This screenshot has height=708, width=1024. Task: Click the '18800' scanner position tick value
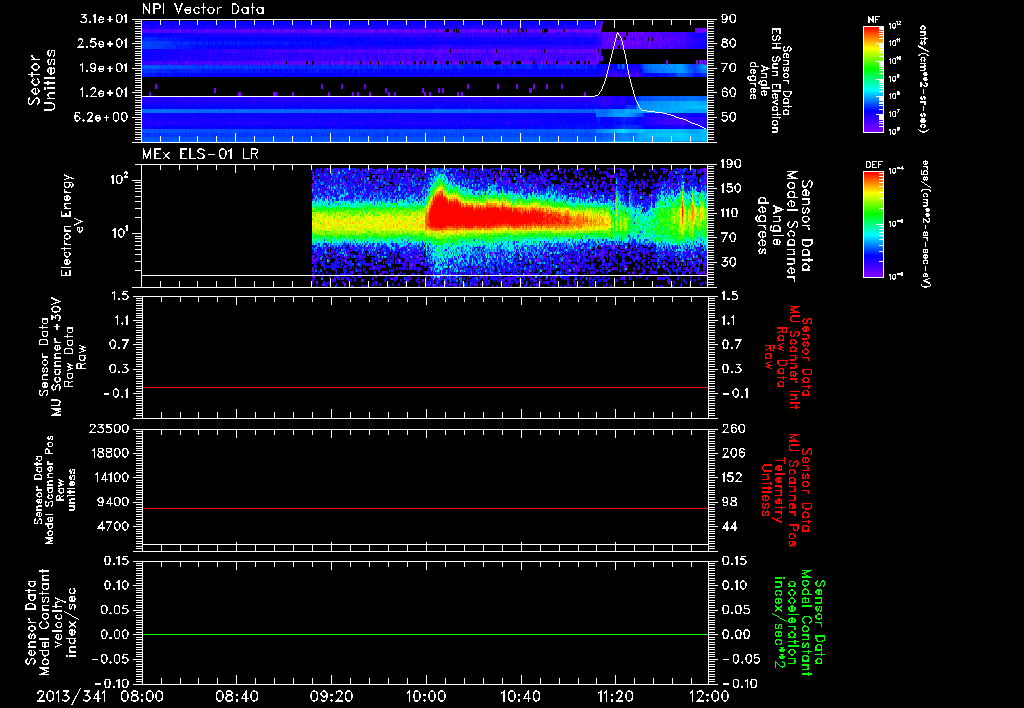coord(109,453)
